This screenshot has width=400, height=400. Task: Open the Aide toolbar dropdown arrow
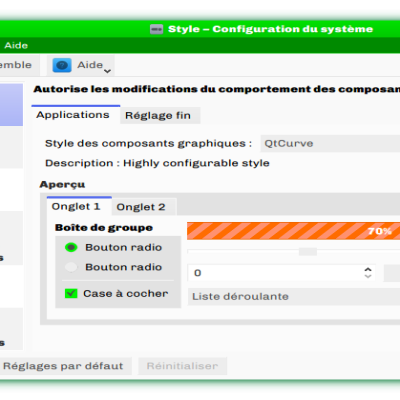107,71
